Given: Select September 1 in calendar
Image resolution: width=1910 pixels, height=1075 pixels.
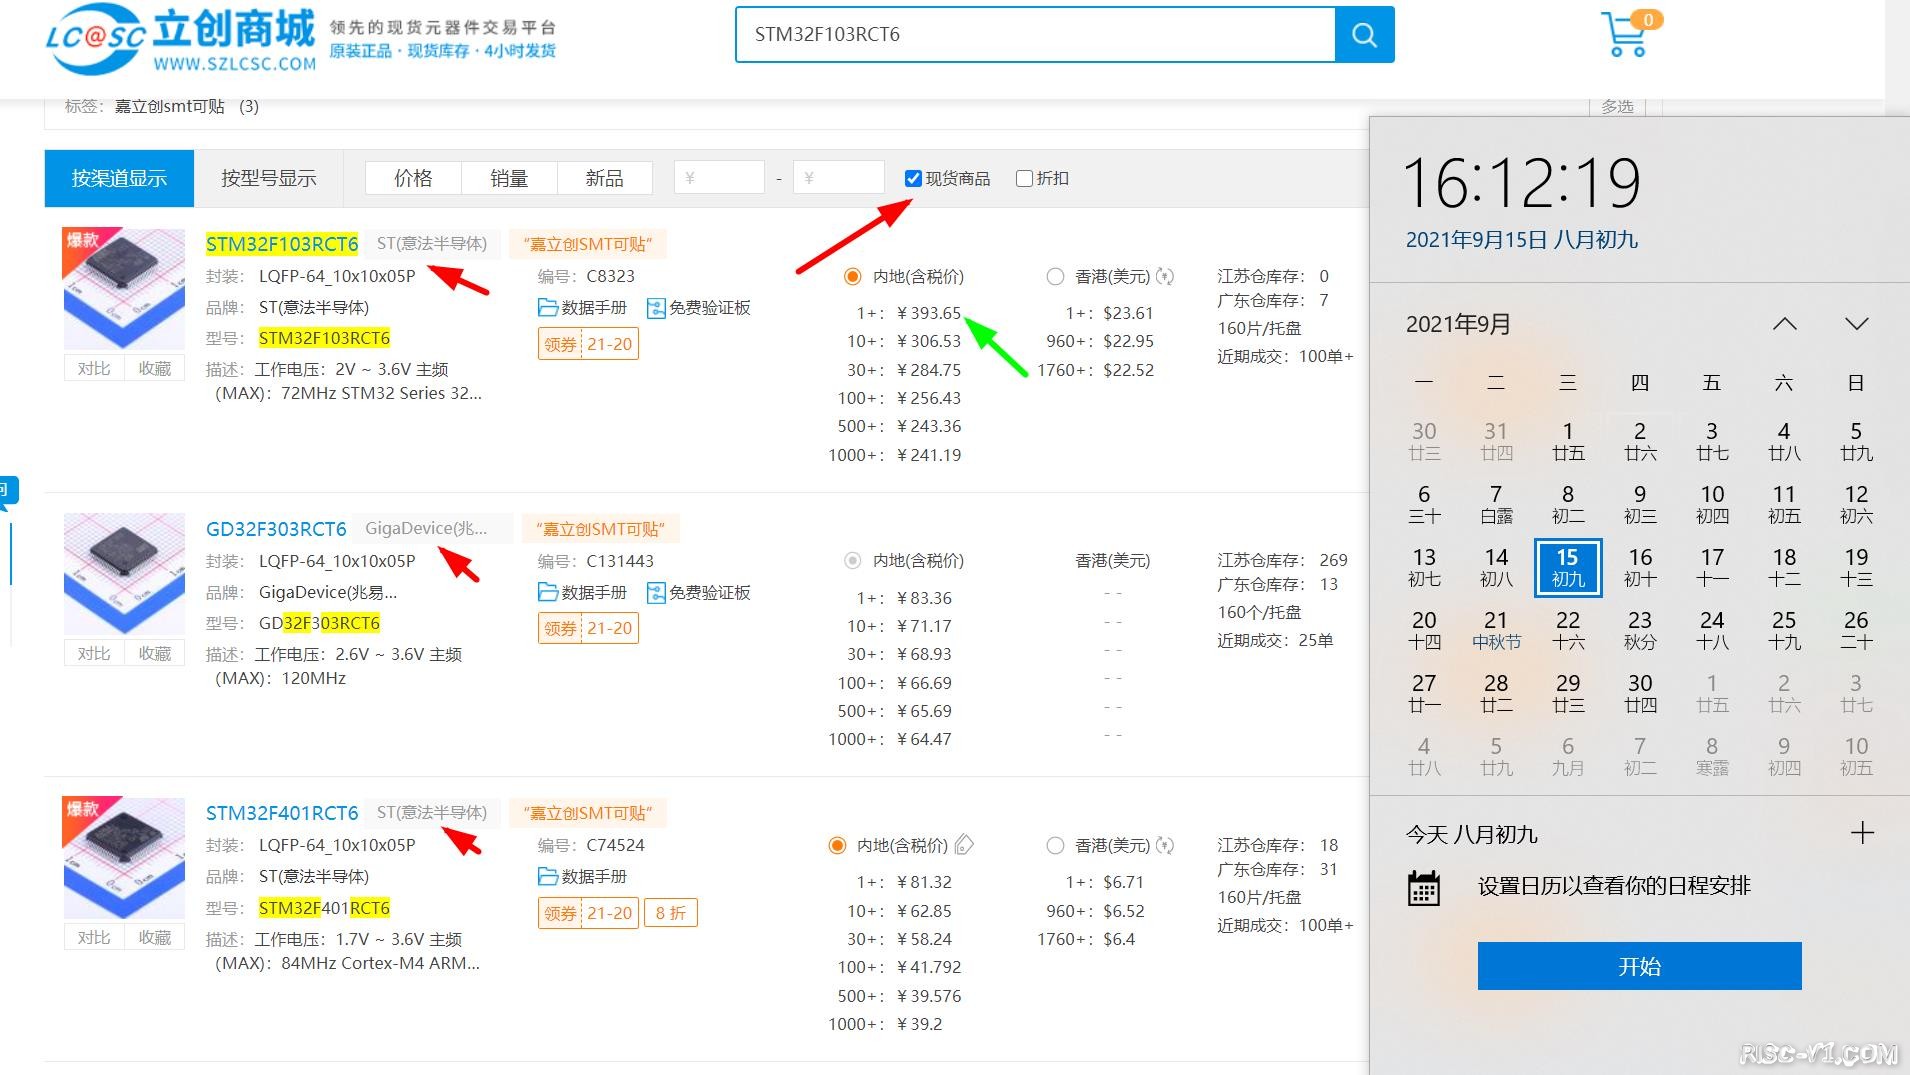Looking at the screenshot, I should tap(1568, 441).
